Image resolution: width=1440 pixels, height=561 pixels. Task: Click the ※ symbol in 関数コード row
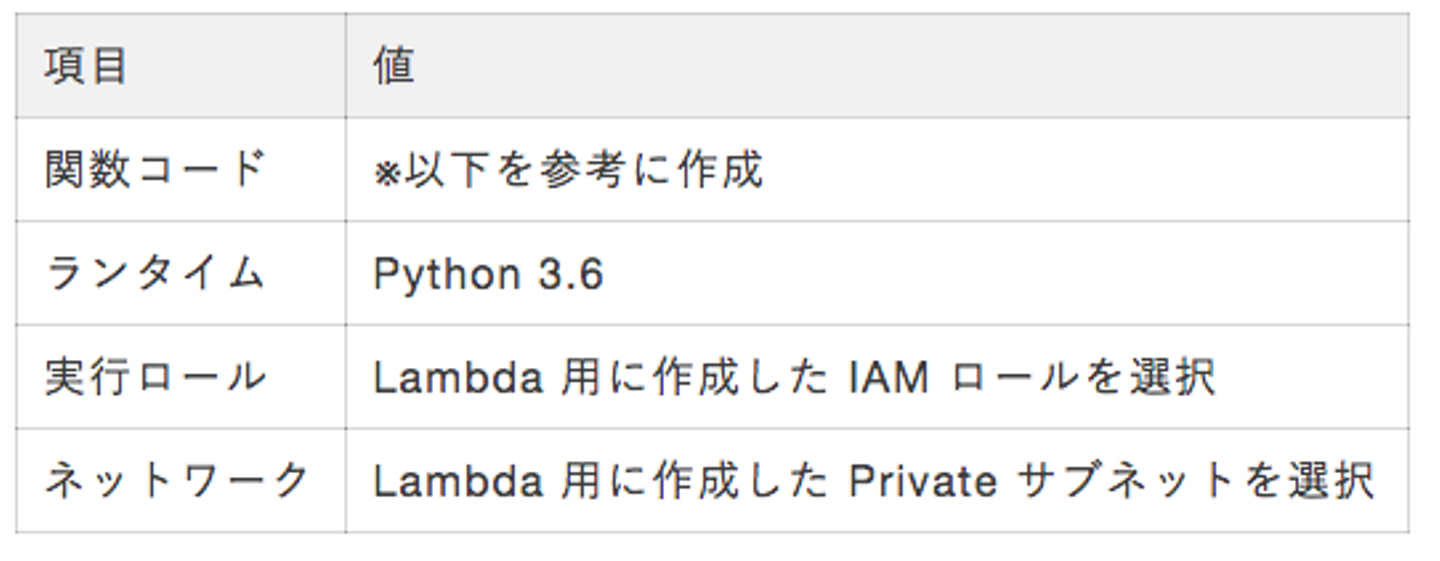(x=386, y=173)
